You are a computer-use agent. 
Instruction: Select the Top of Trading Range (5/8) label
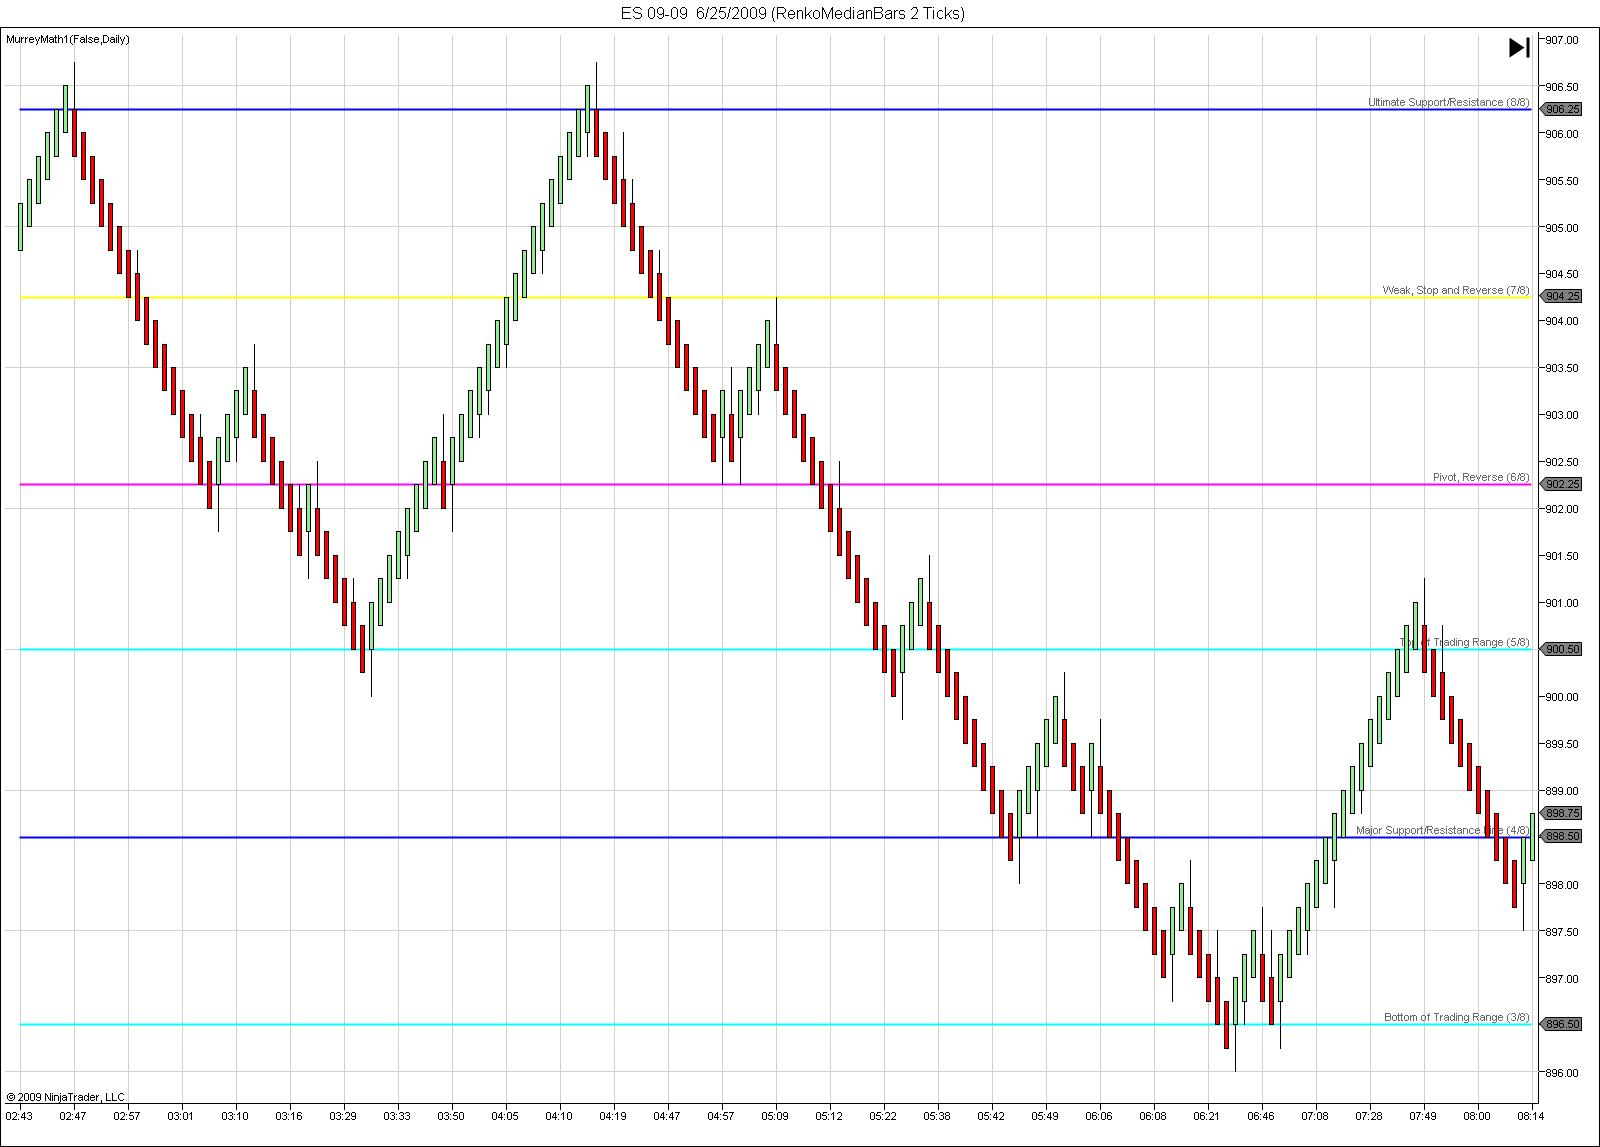tap(1465, 642)
